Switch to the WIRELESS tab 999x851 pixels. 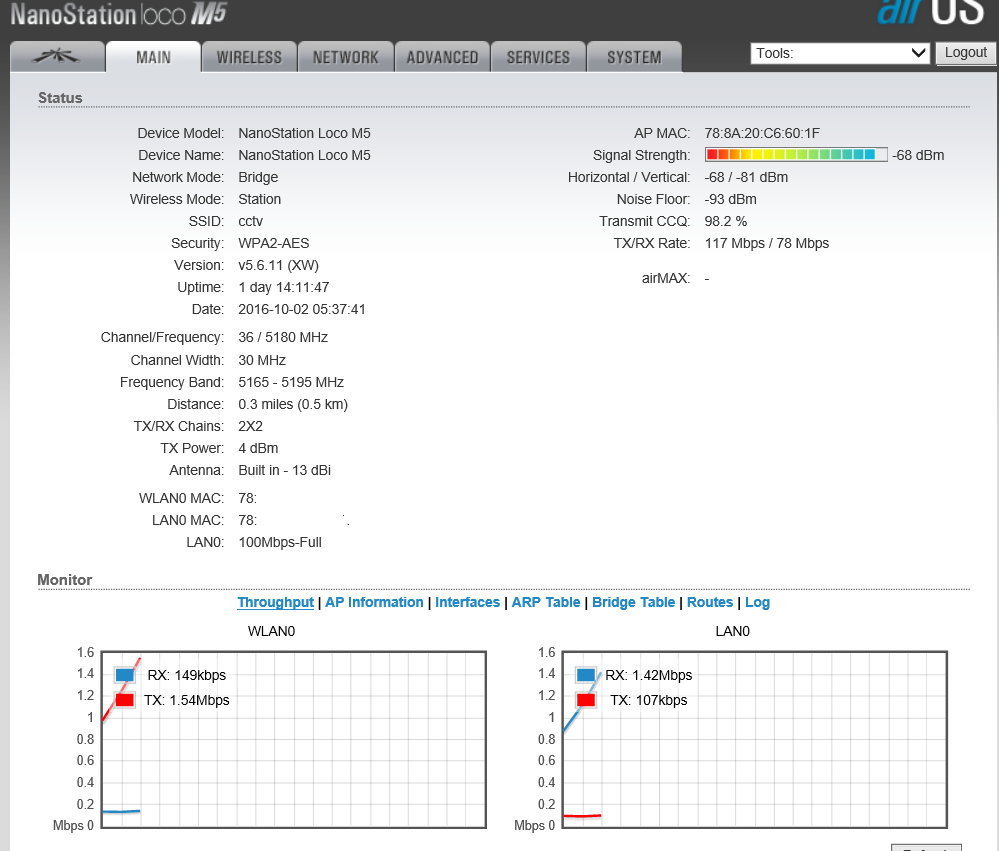pyautogui.click(x=249, y=57)
